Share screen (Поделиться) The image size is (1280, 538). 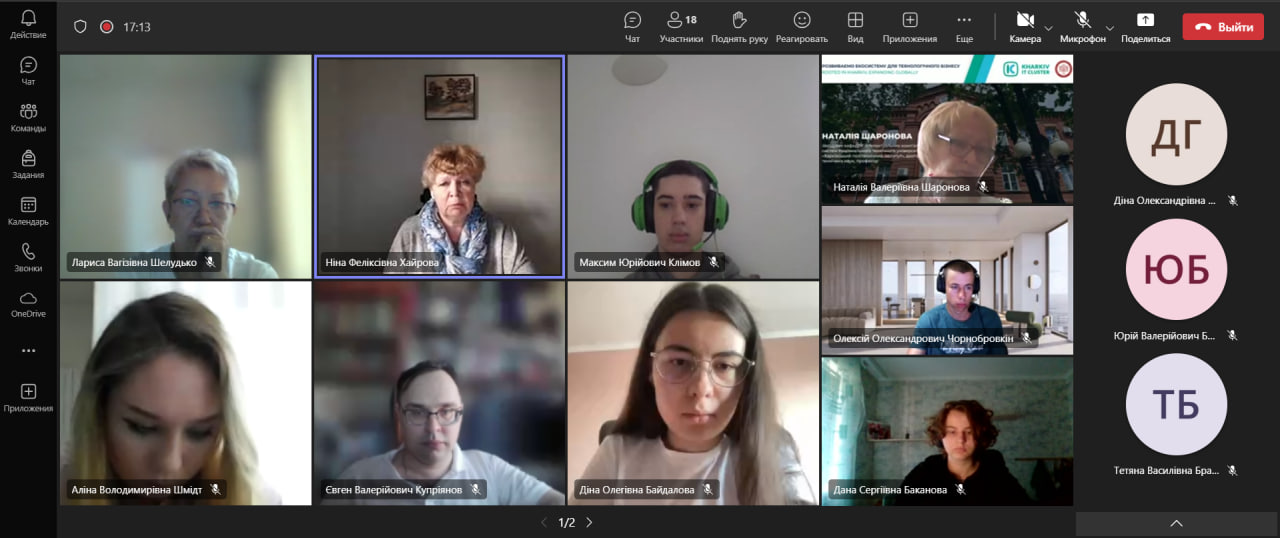(x=1146, y=27)
